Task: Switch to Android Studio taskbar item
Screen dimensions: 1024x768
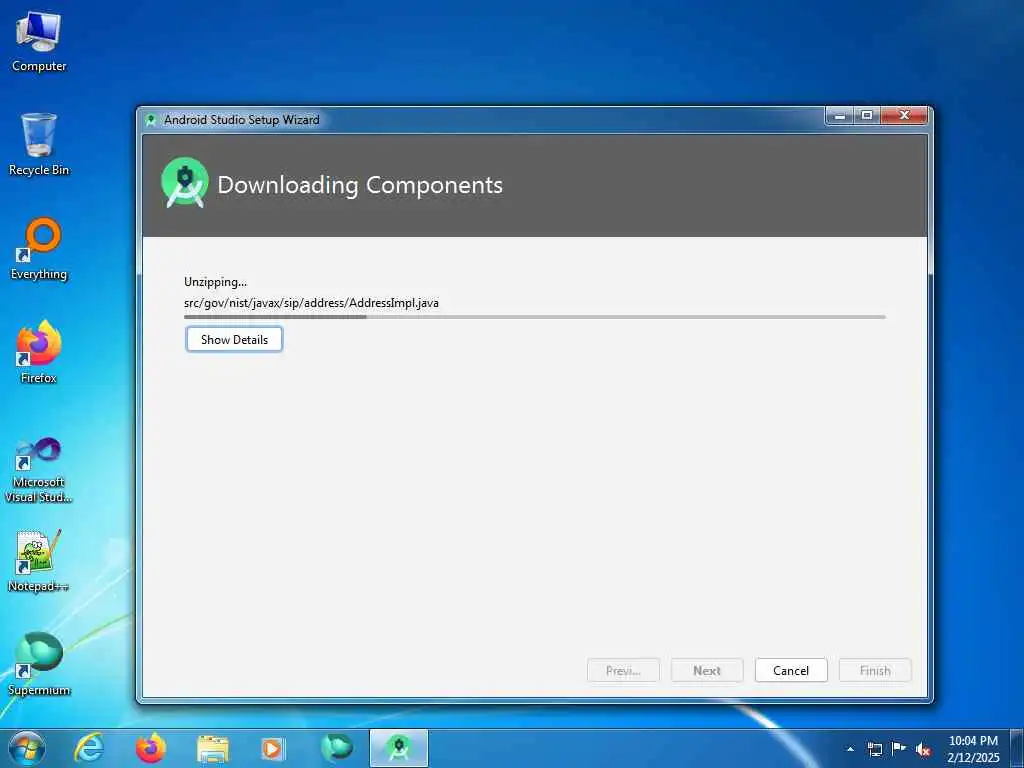Action: click(398, 748)
